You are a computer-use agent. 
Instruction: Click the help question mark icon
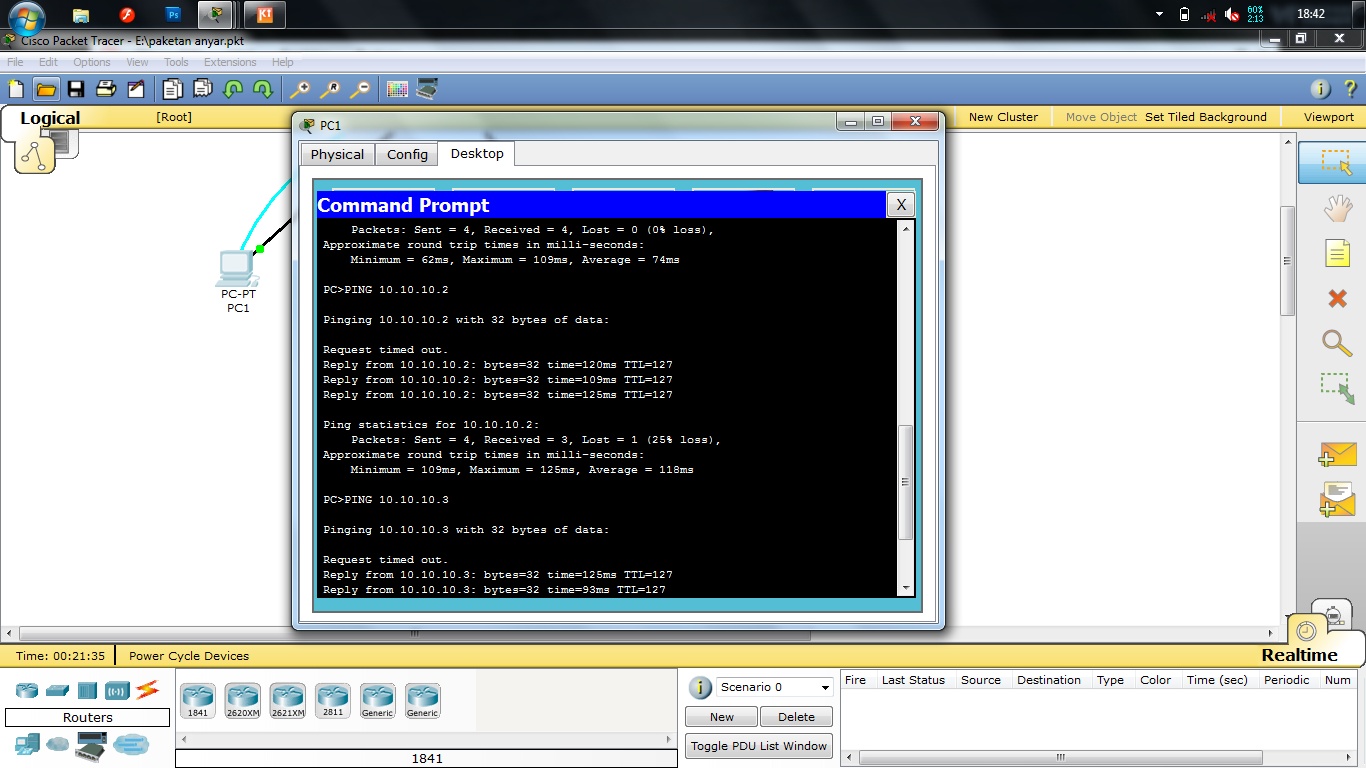coord(1350,89)
